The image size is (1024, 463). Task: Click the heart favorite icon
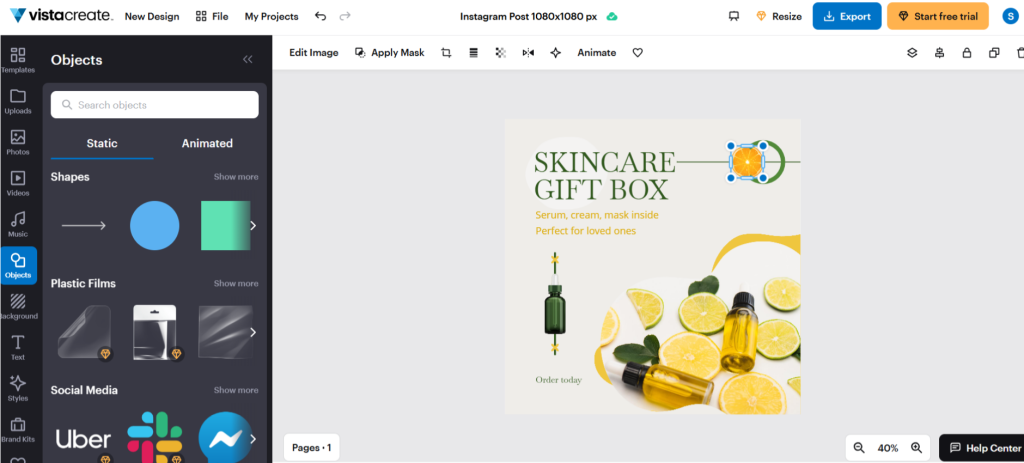(x=637, y=53)
